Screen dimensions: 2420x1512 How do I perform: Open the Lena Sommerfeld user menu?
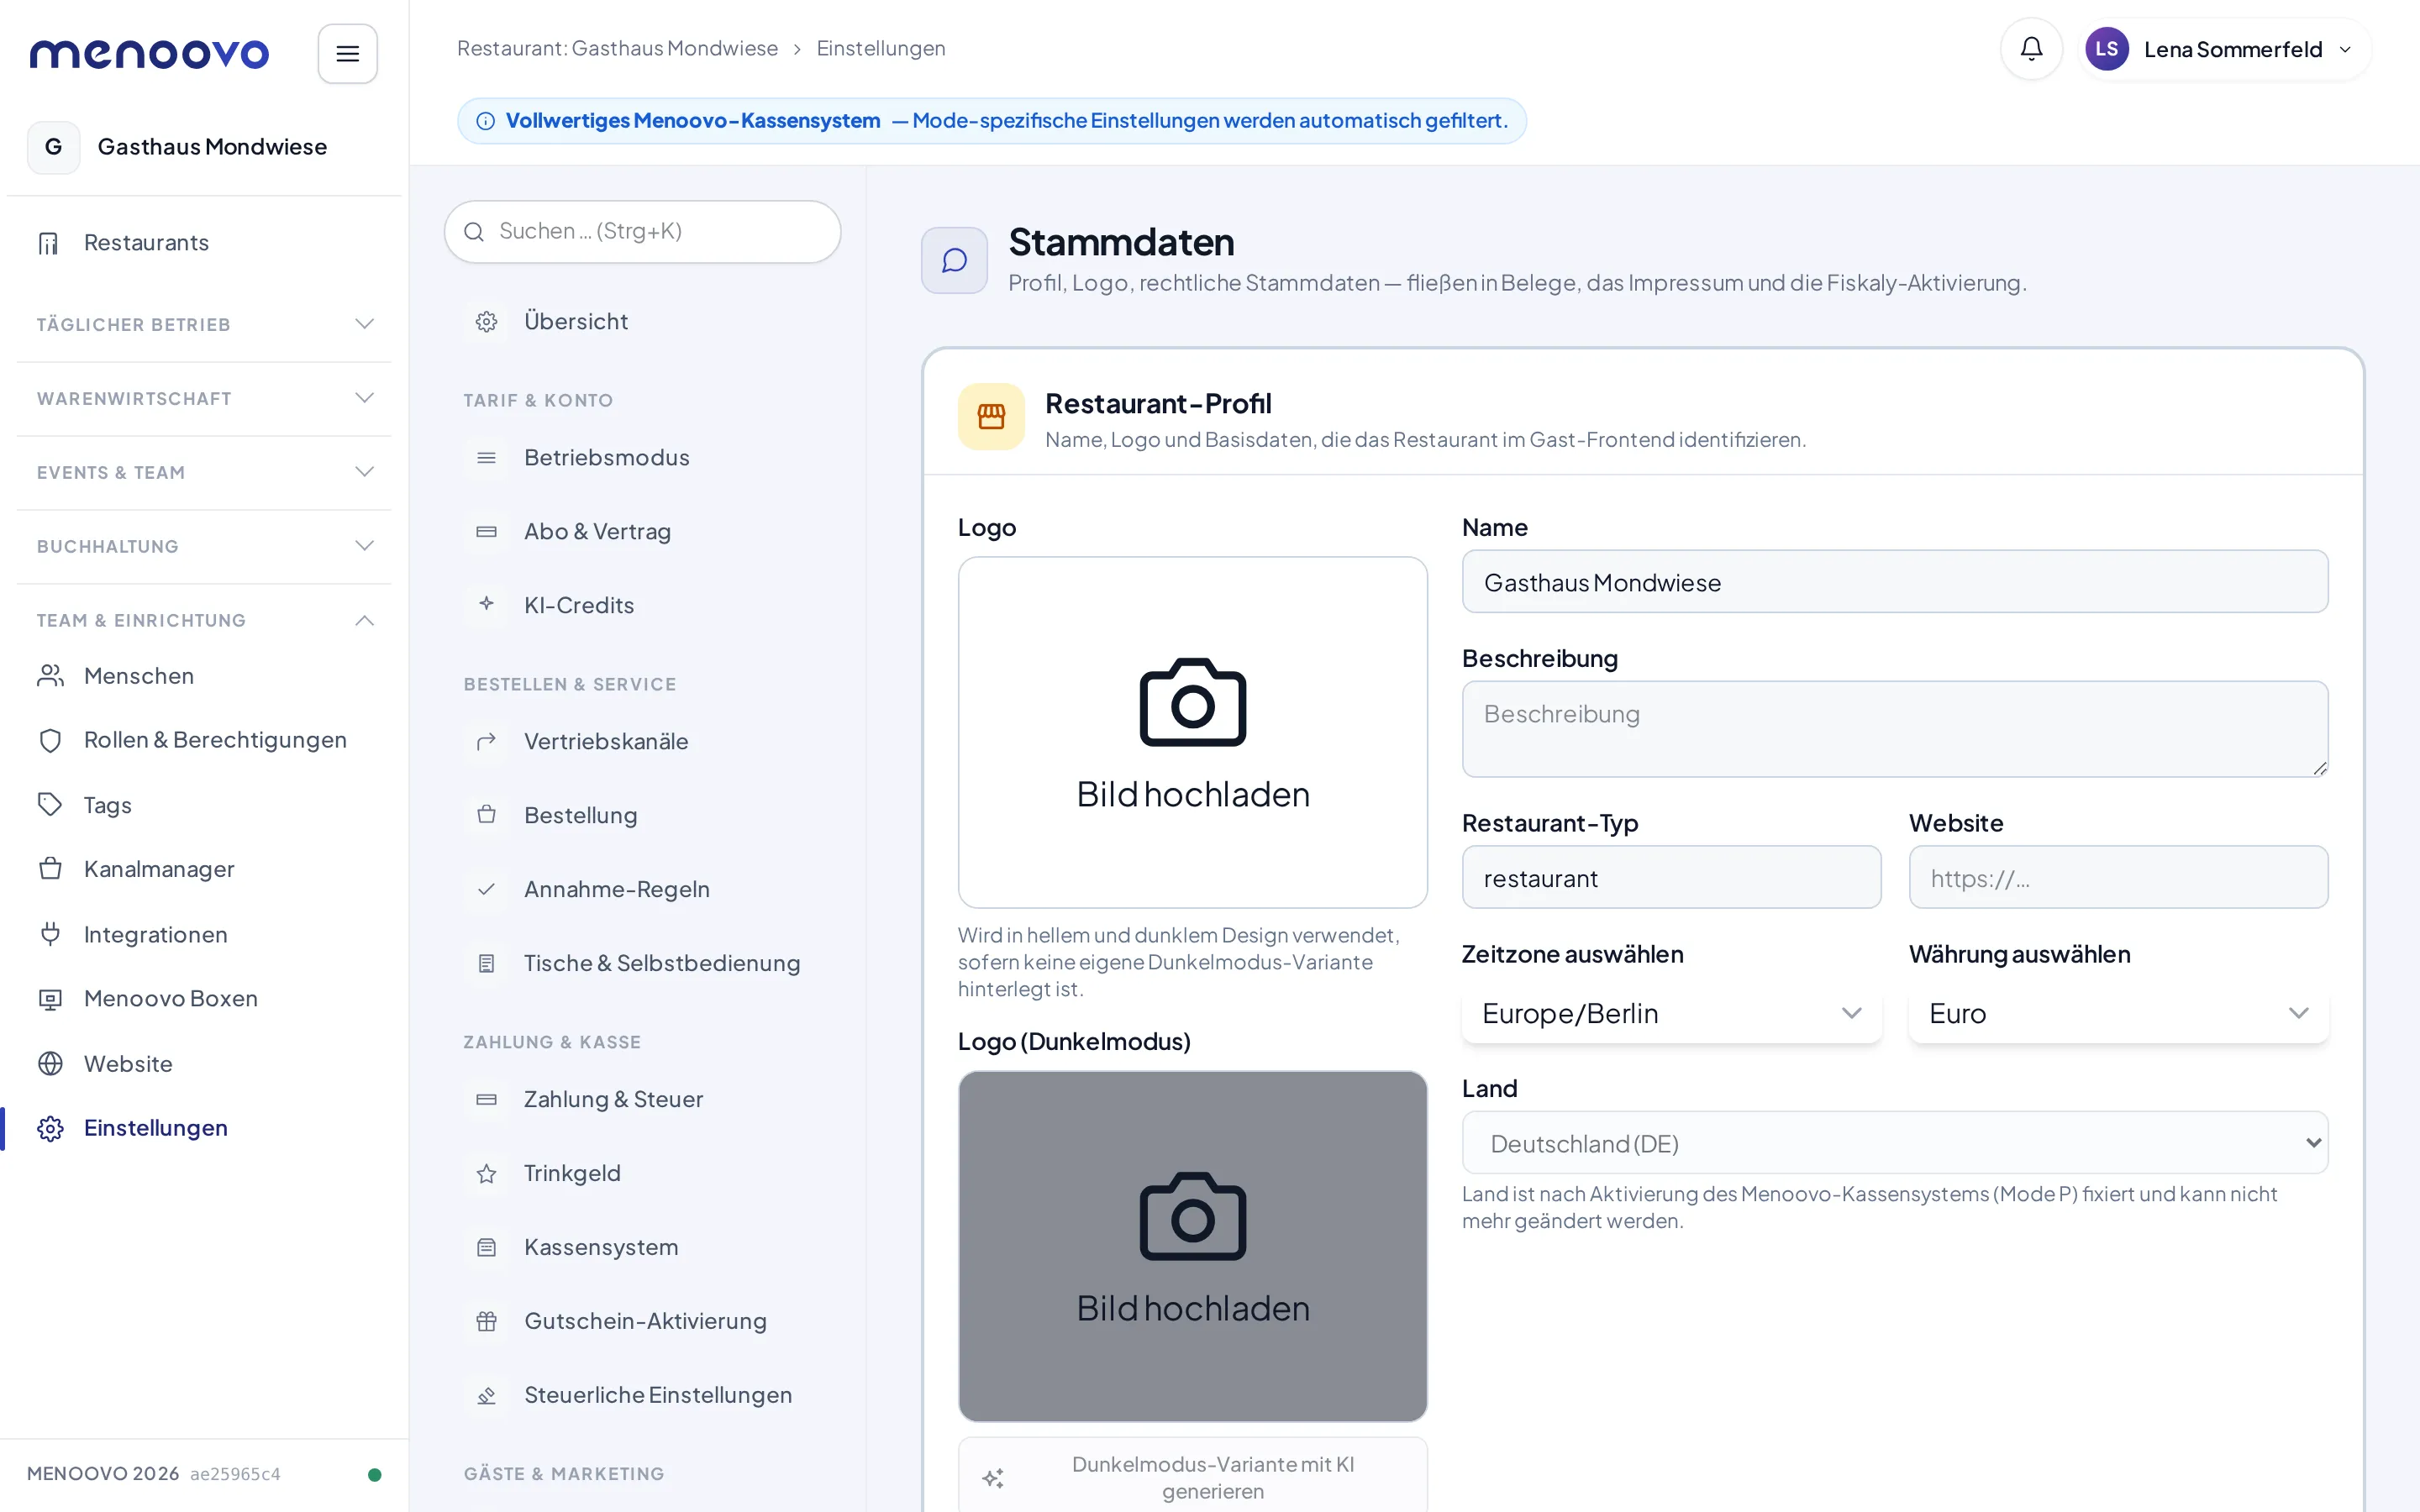coord(2224,49)
